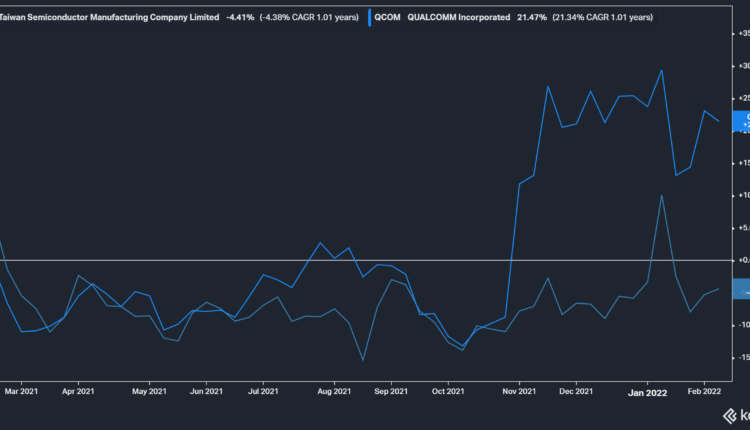Click the Jun 2021 label on time axis

[206, 392]
